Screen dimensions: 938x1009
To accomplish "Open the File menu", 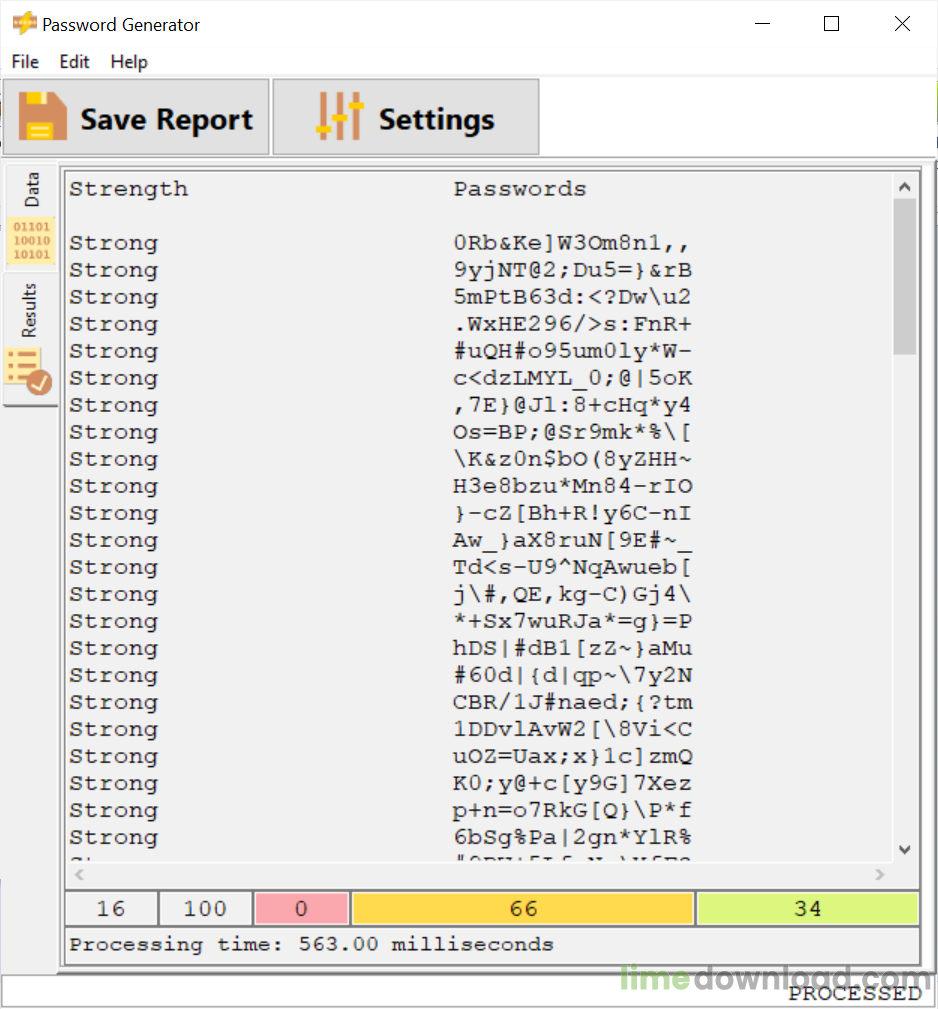I will point(24,61).
